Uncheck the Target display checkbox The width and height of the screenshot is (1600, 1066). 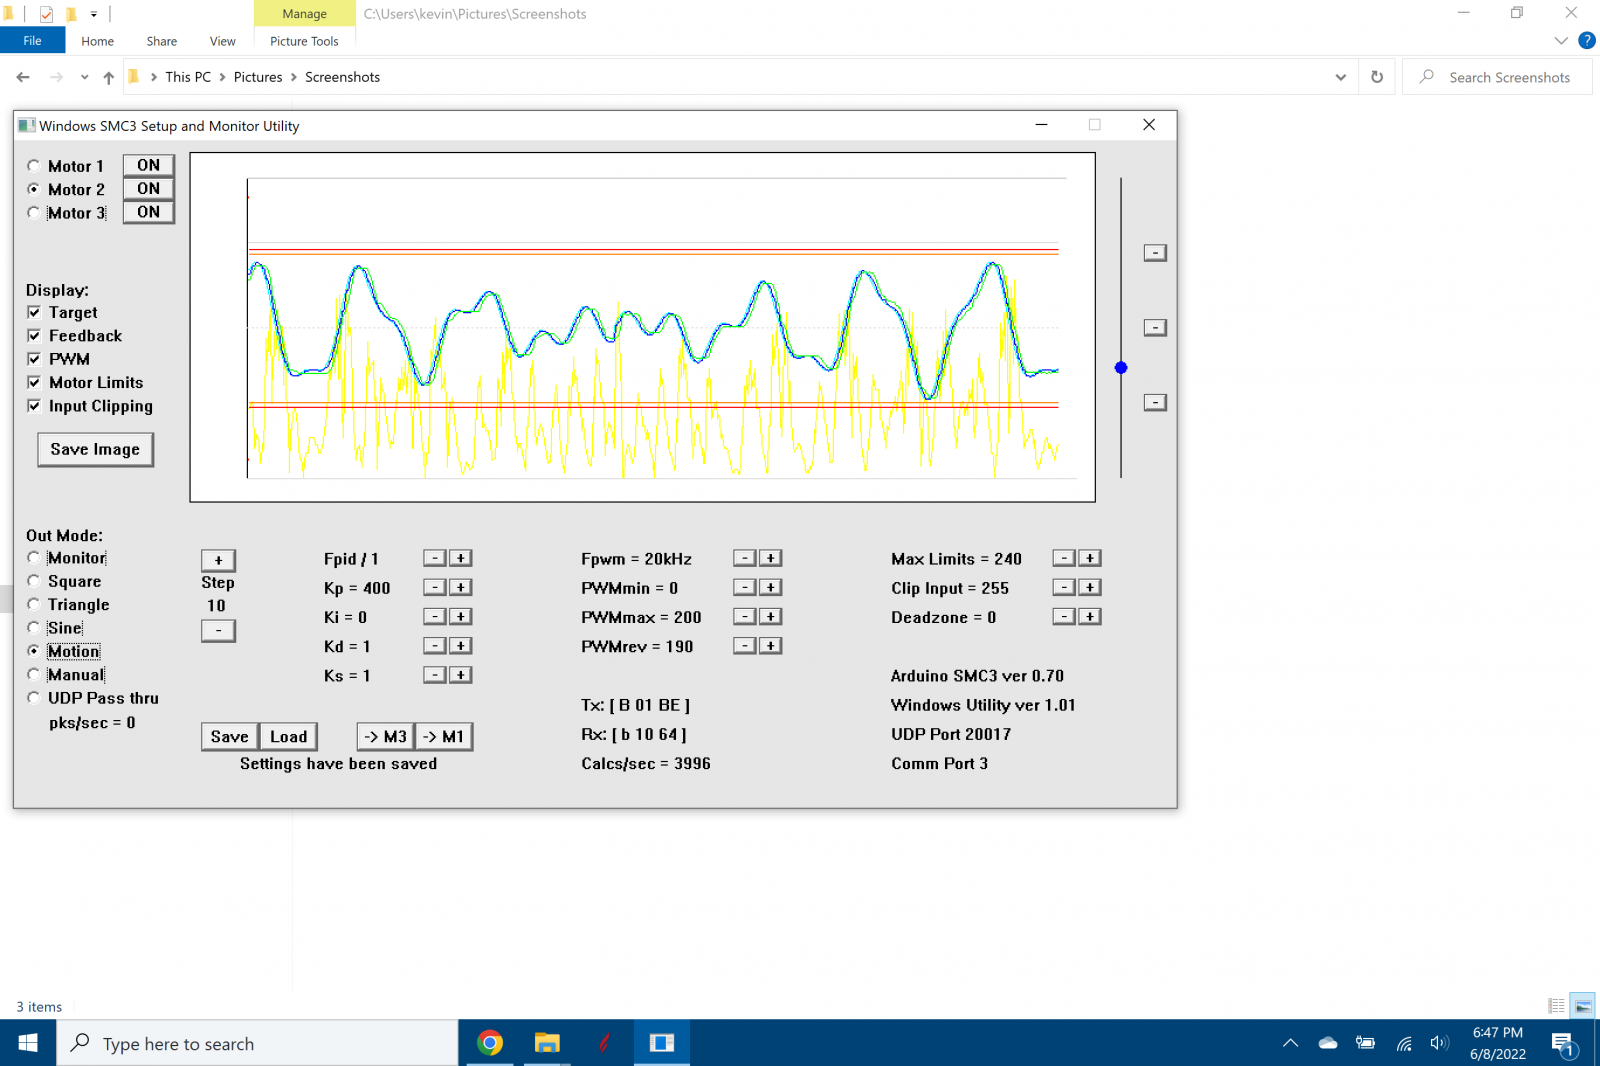tap(34, 313)
